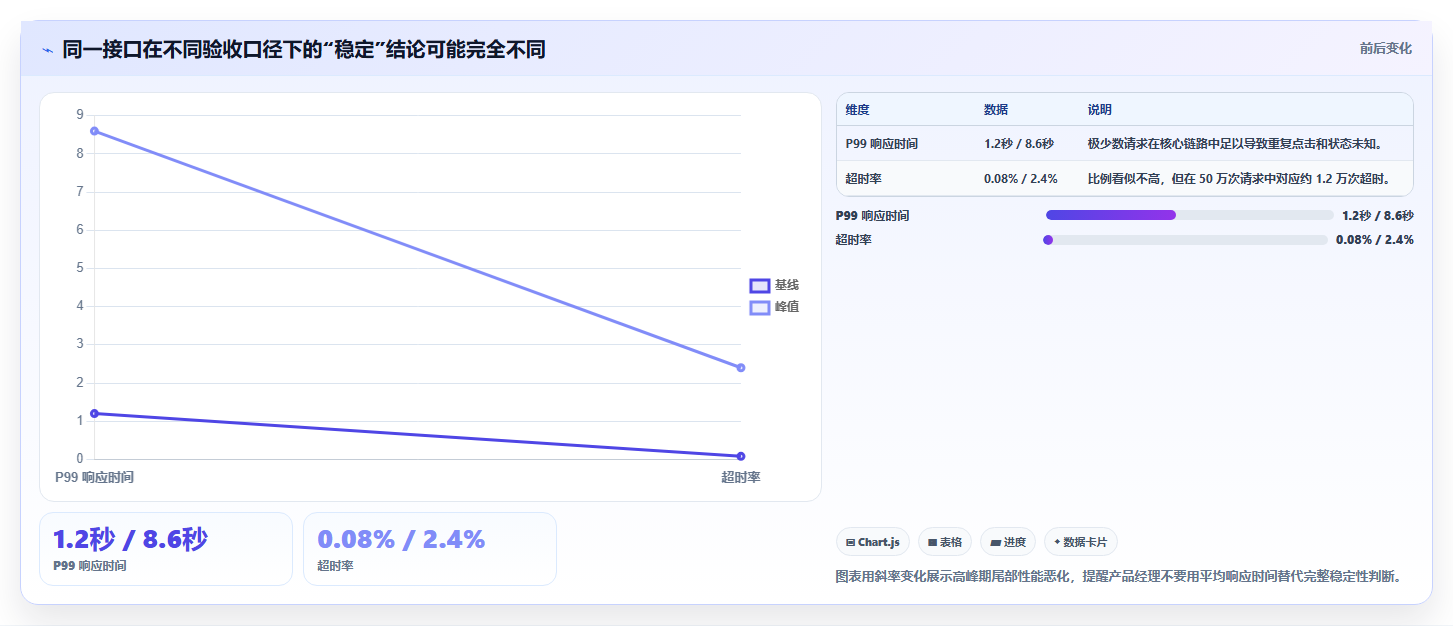Click the x-axis label P99 响应时间

tap(95, 478)
